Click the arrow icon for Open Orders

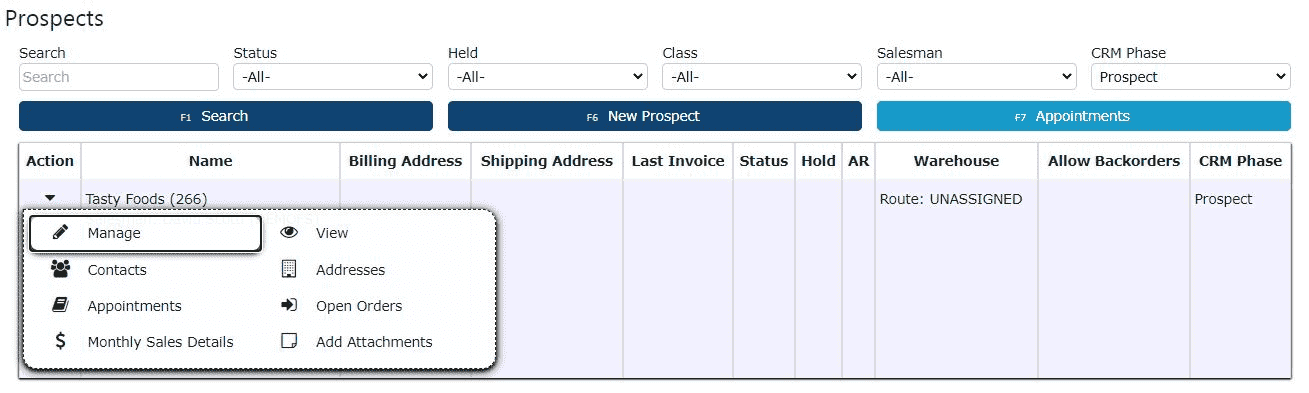point(290,305)
